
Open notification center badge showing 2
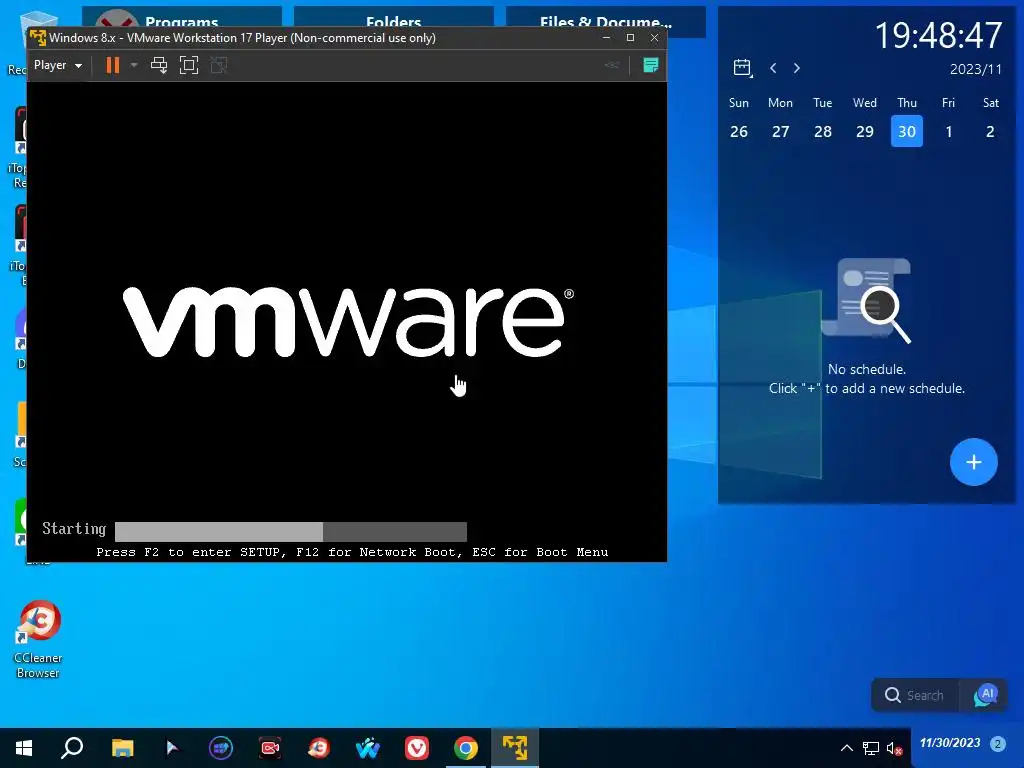[997, 743]
